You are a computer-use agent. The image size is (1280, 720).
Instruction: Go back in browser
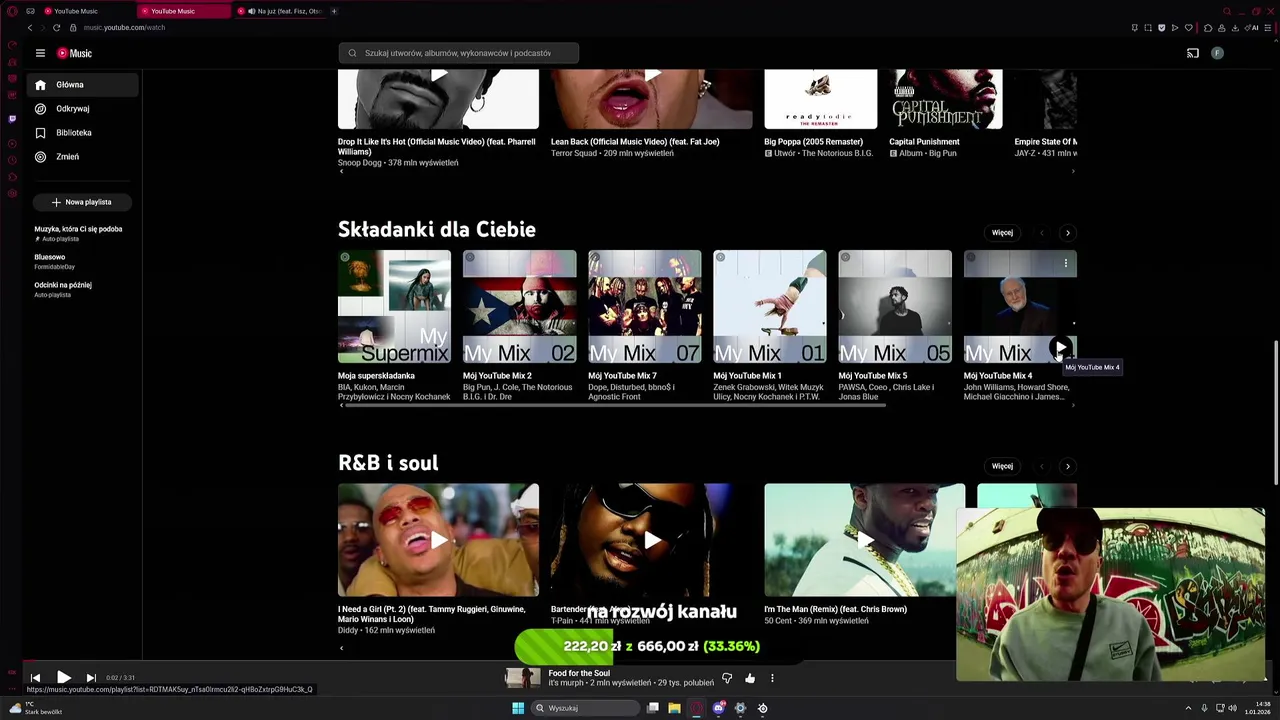click(30, 27)
